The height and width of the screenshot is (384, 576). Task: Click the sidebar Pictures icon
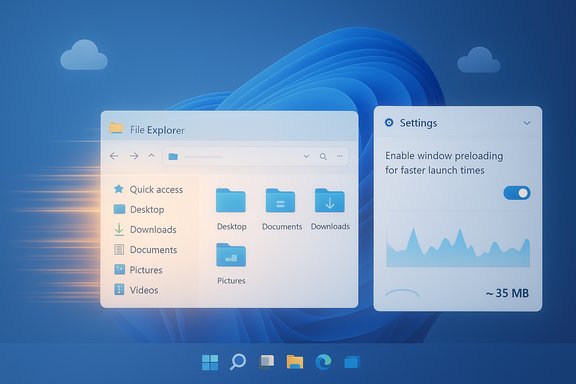click(119, 270)
